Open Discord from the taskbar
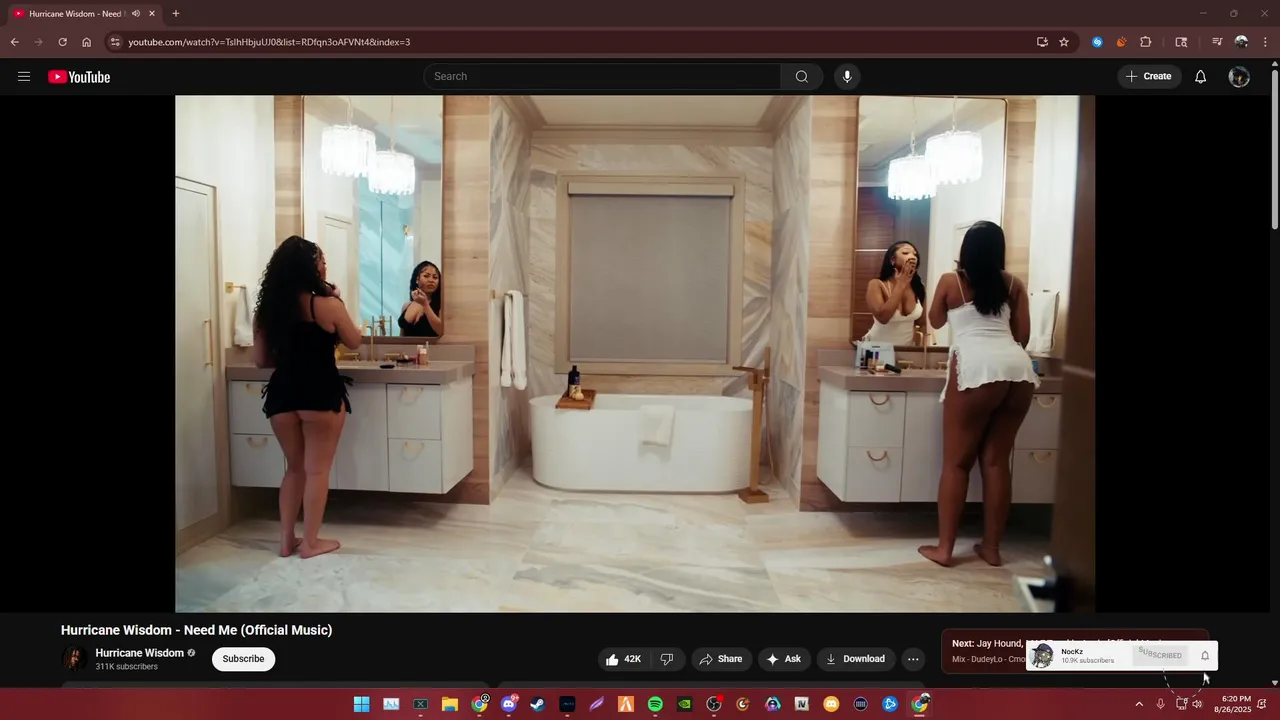This screenshot has width=1280, height=720. pyautogui.click(x=509, y=704)
